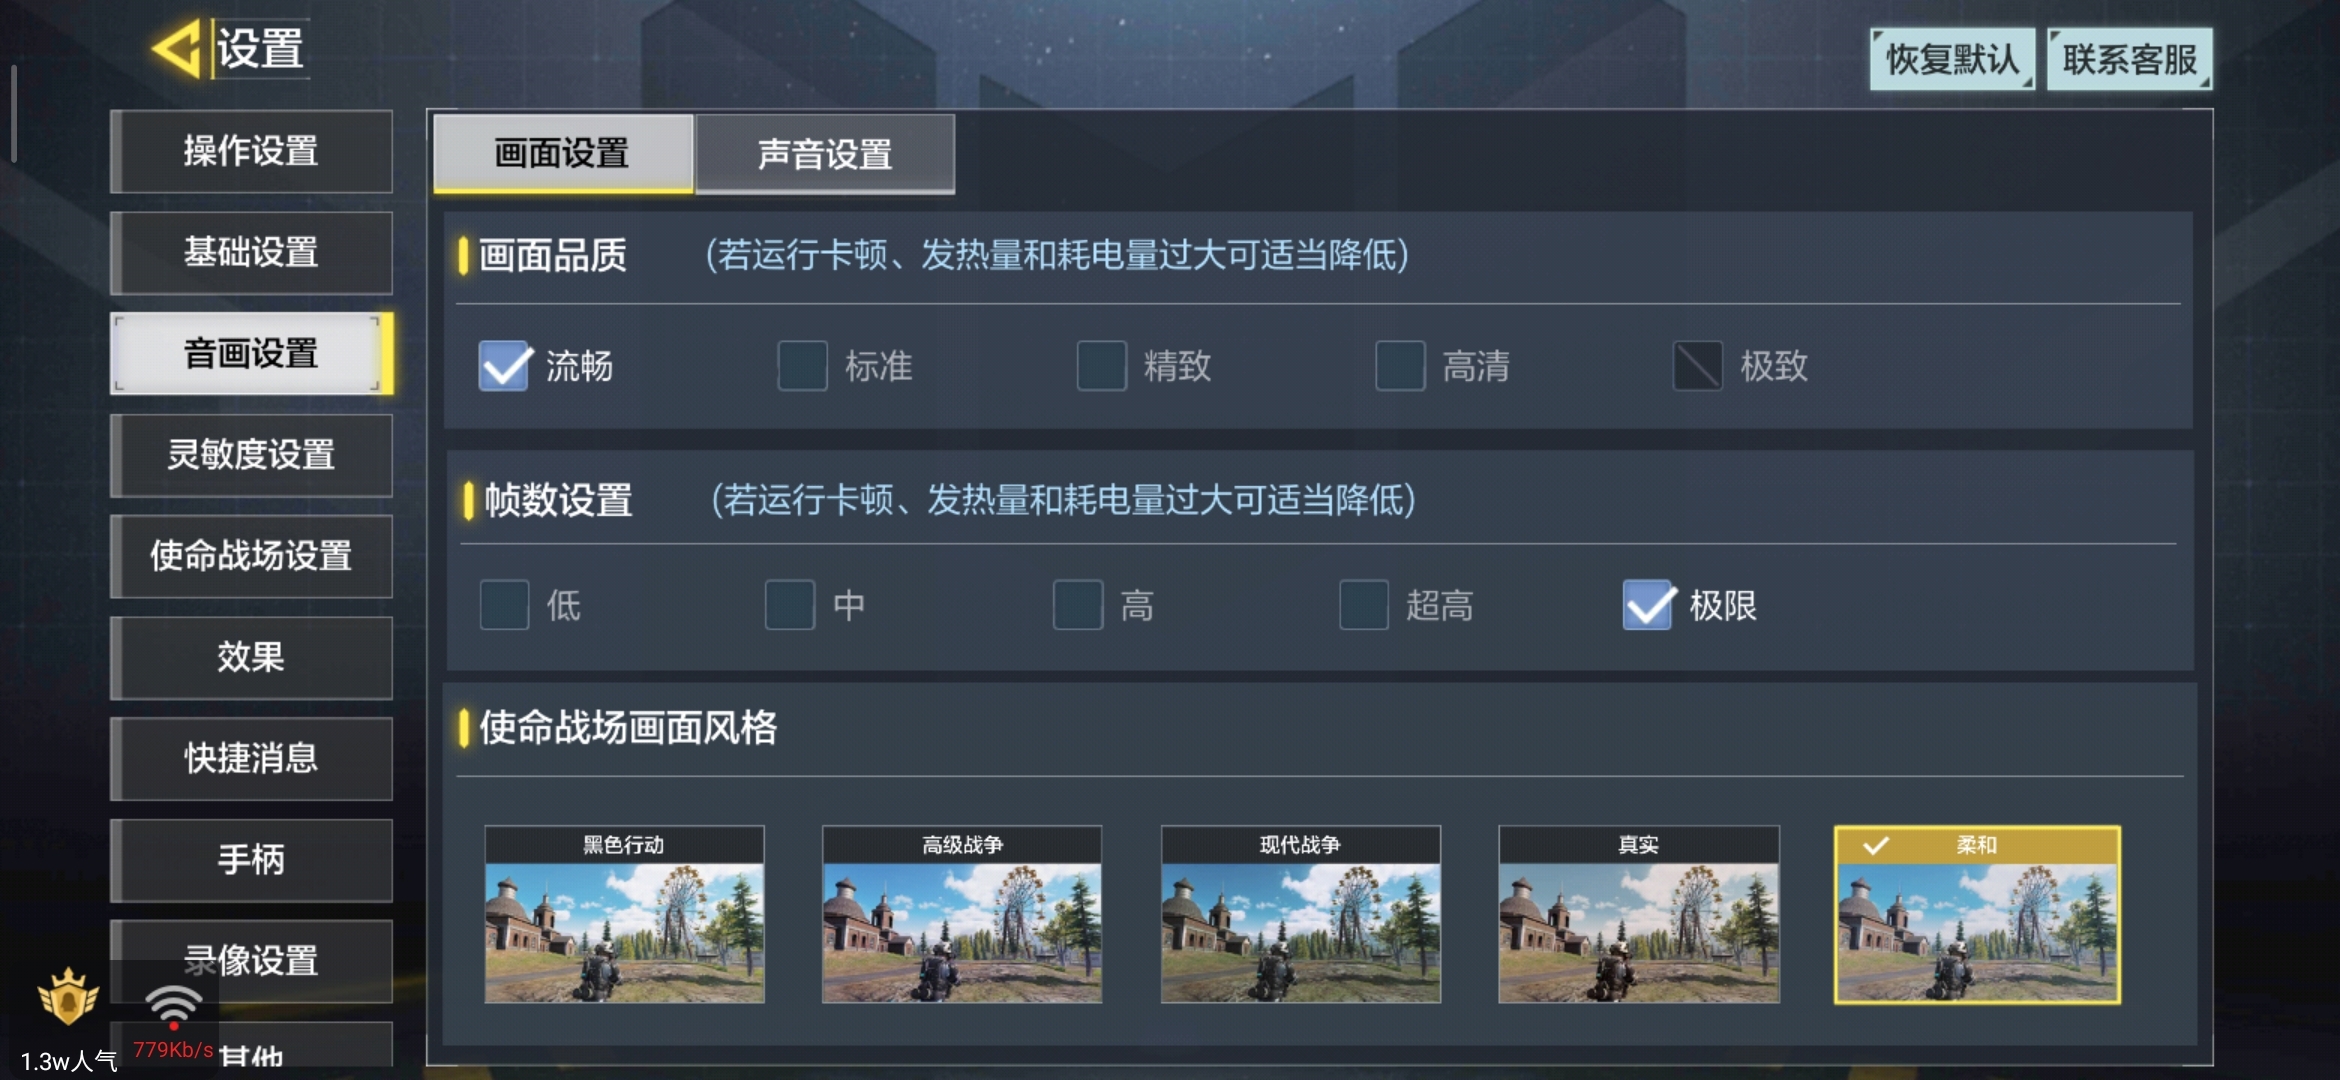Select 黑色行动 style thumbnail

click(x=624, y=914)
